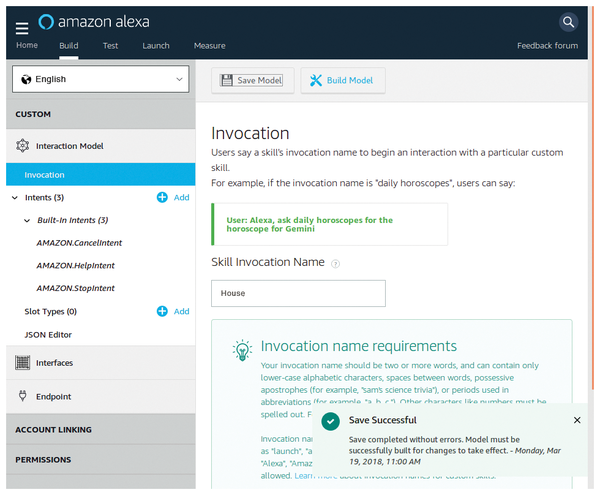Click the Save Model floppy disk icon
The width and height of the screenshot is (600, 495).
click(x=227, y=80)
